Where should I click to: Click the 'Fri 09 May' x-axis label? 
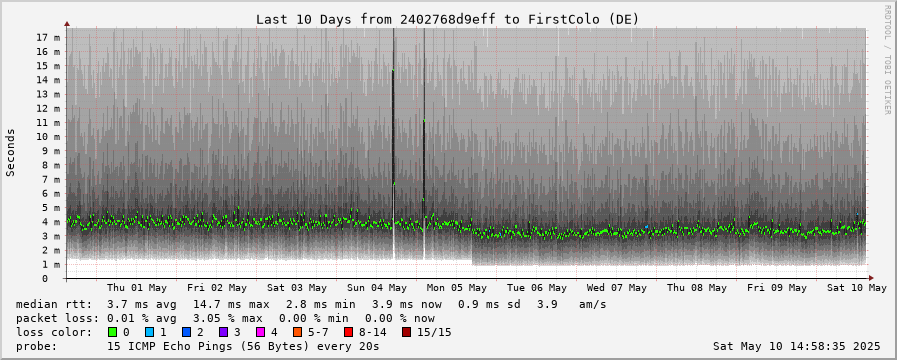click(x=777, y=288)
